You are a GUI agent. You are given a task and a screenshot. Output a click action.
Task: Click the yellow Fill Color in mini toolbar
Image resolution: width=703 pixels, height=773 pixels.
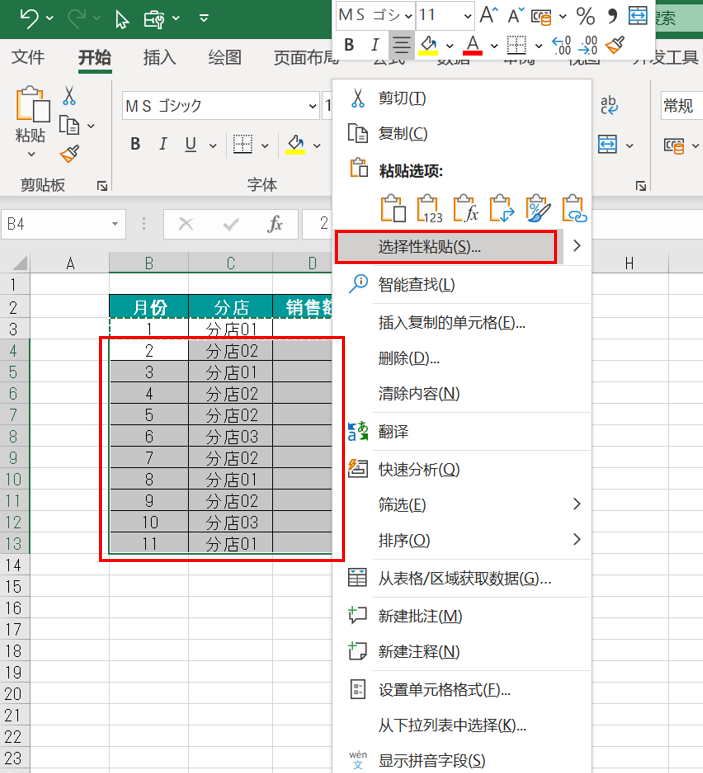(x=428, y=45)
